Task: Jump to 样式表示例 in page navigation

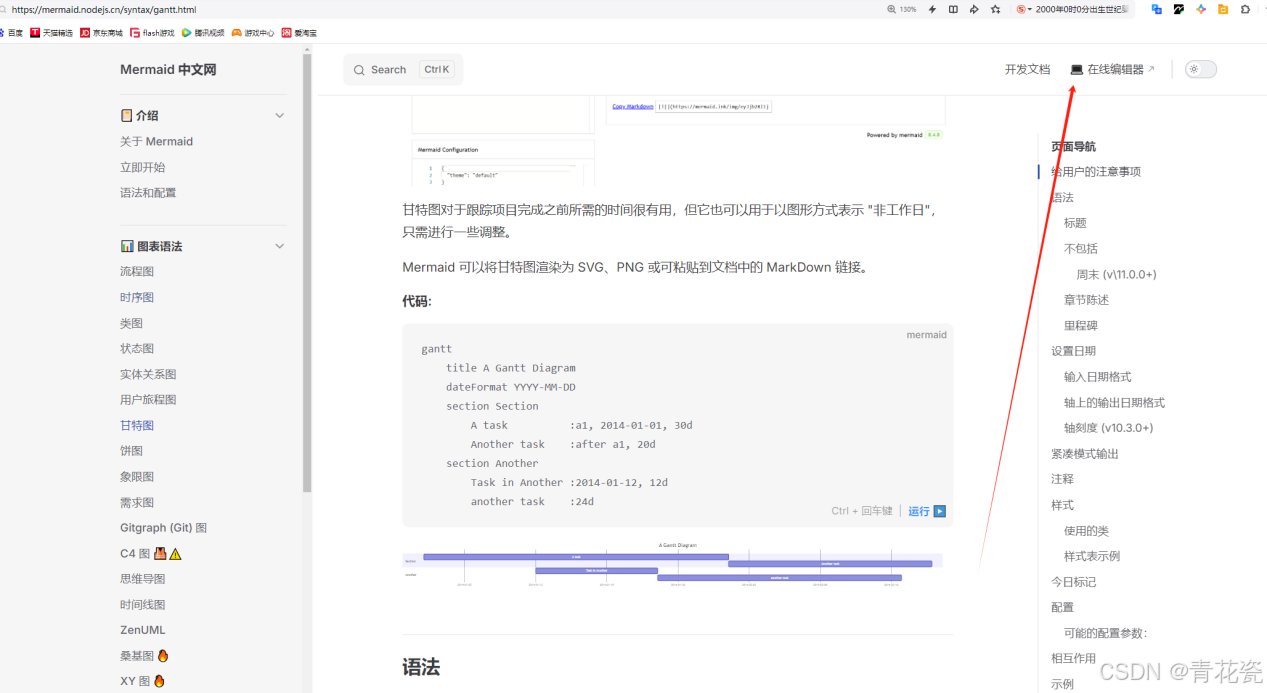Action: pyautogui.click(x=1092, y=556)
